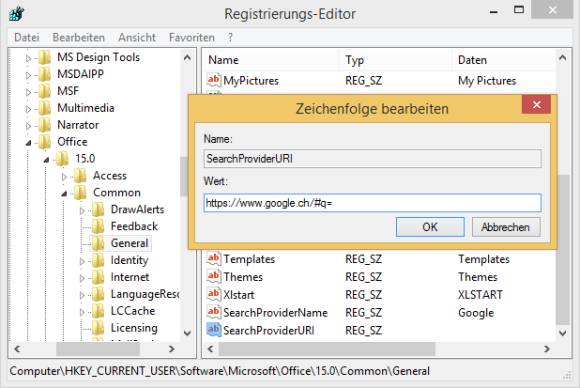The width and height of the screenshot is (580, 388).
Task: Collapse the Office tree node
Action: [x=28, y=142]
